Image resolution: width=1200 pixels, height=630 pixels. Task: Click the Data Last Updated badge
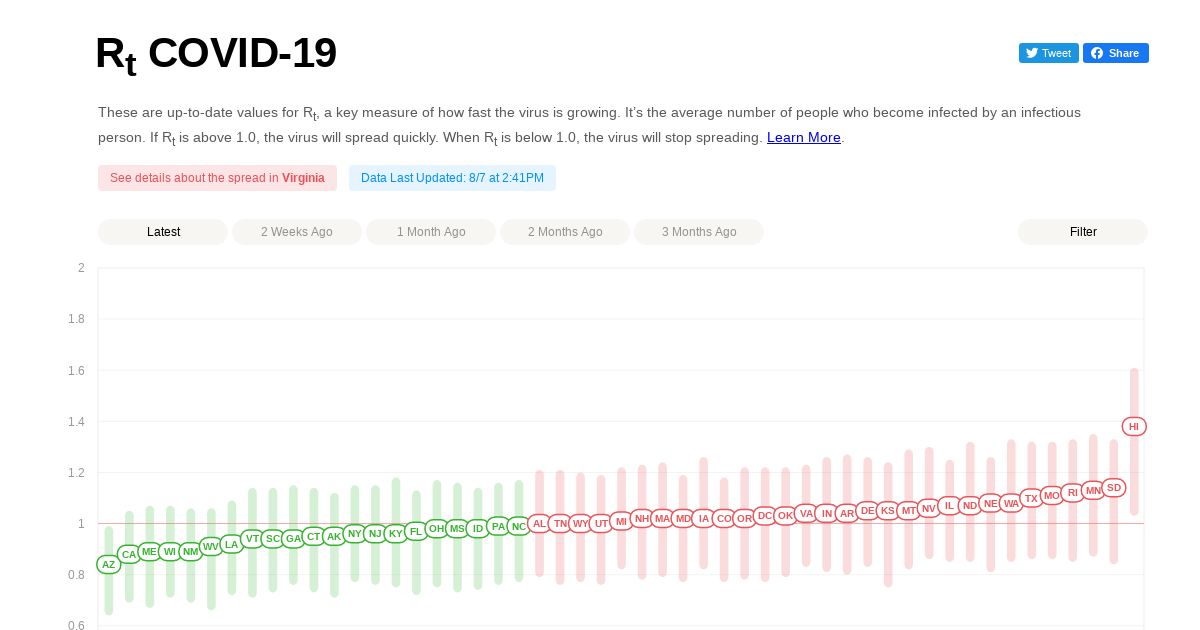452,178
